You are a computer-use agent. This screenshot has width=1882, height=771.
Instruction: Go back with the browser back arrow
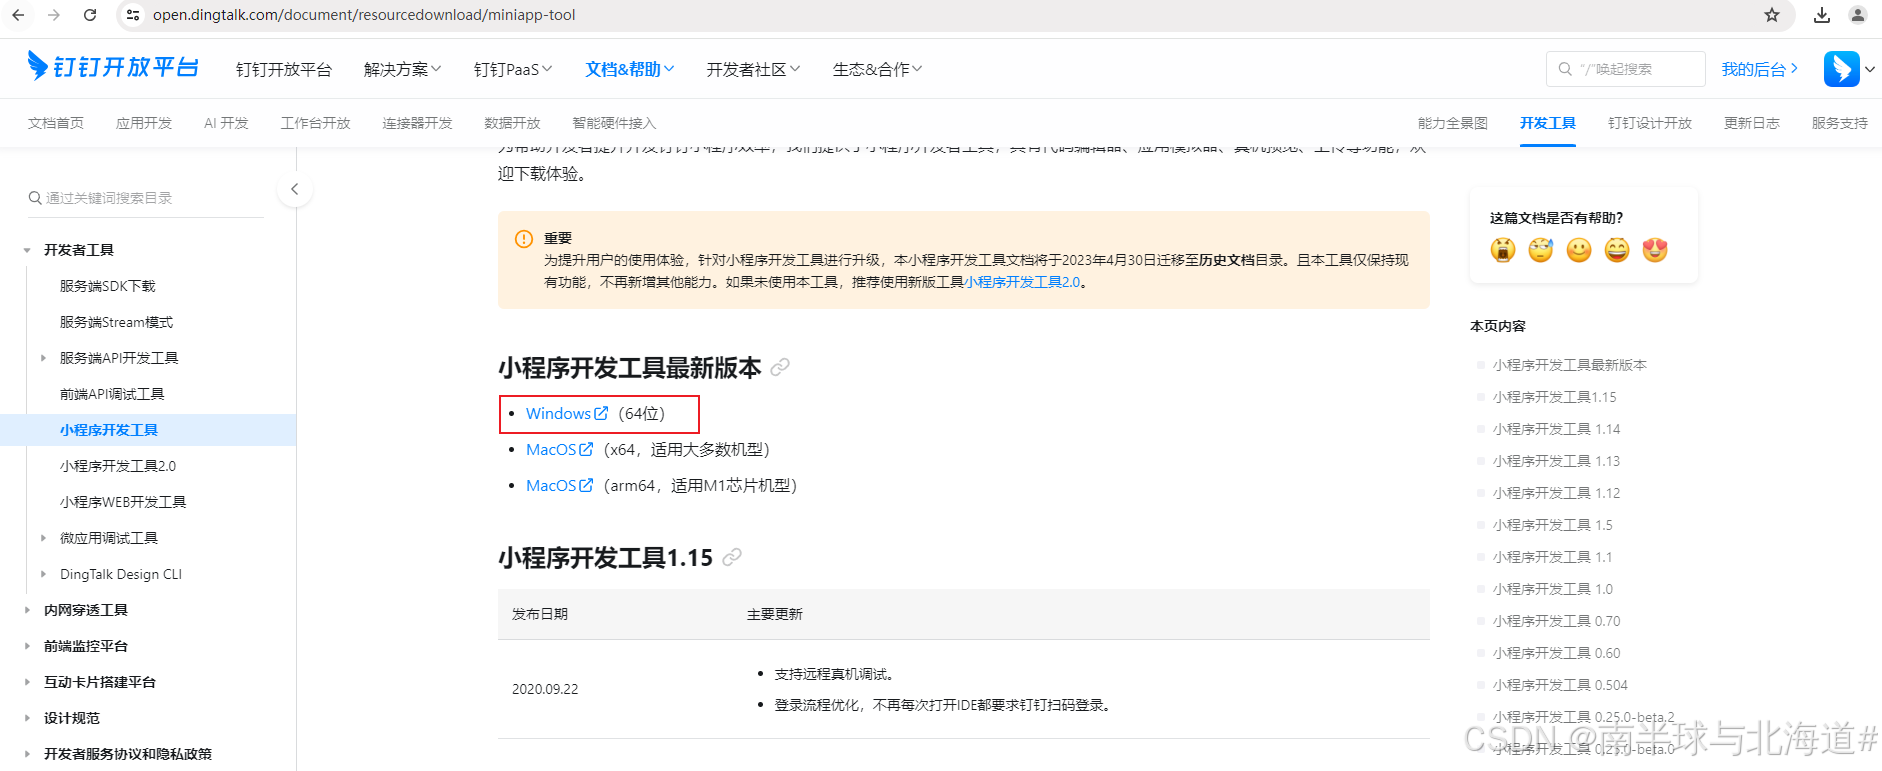click(18, 15)
